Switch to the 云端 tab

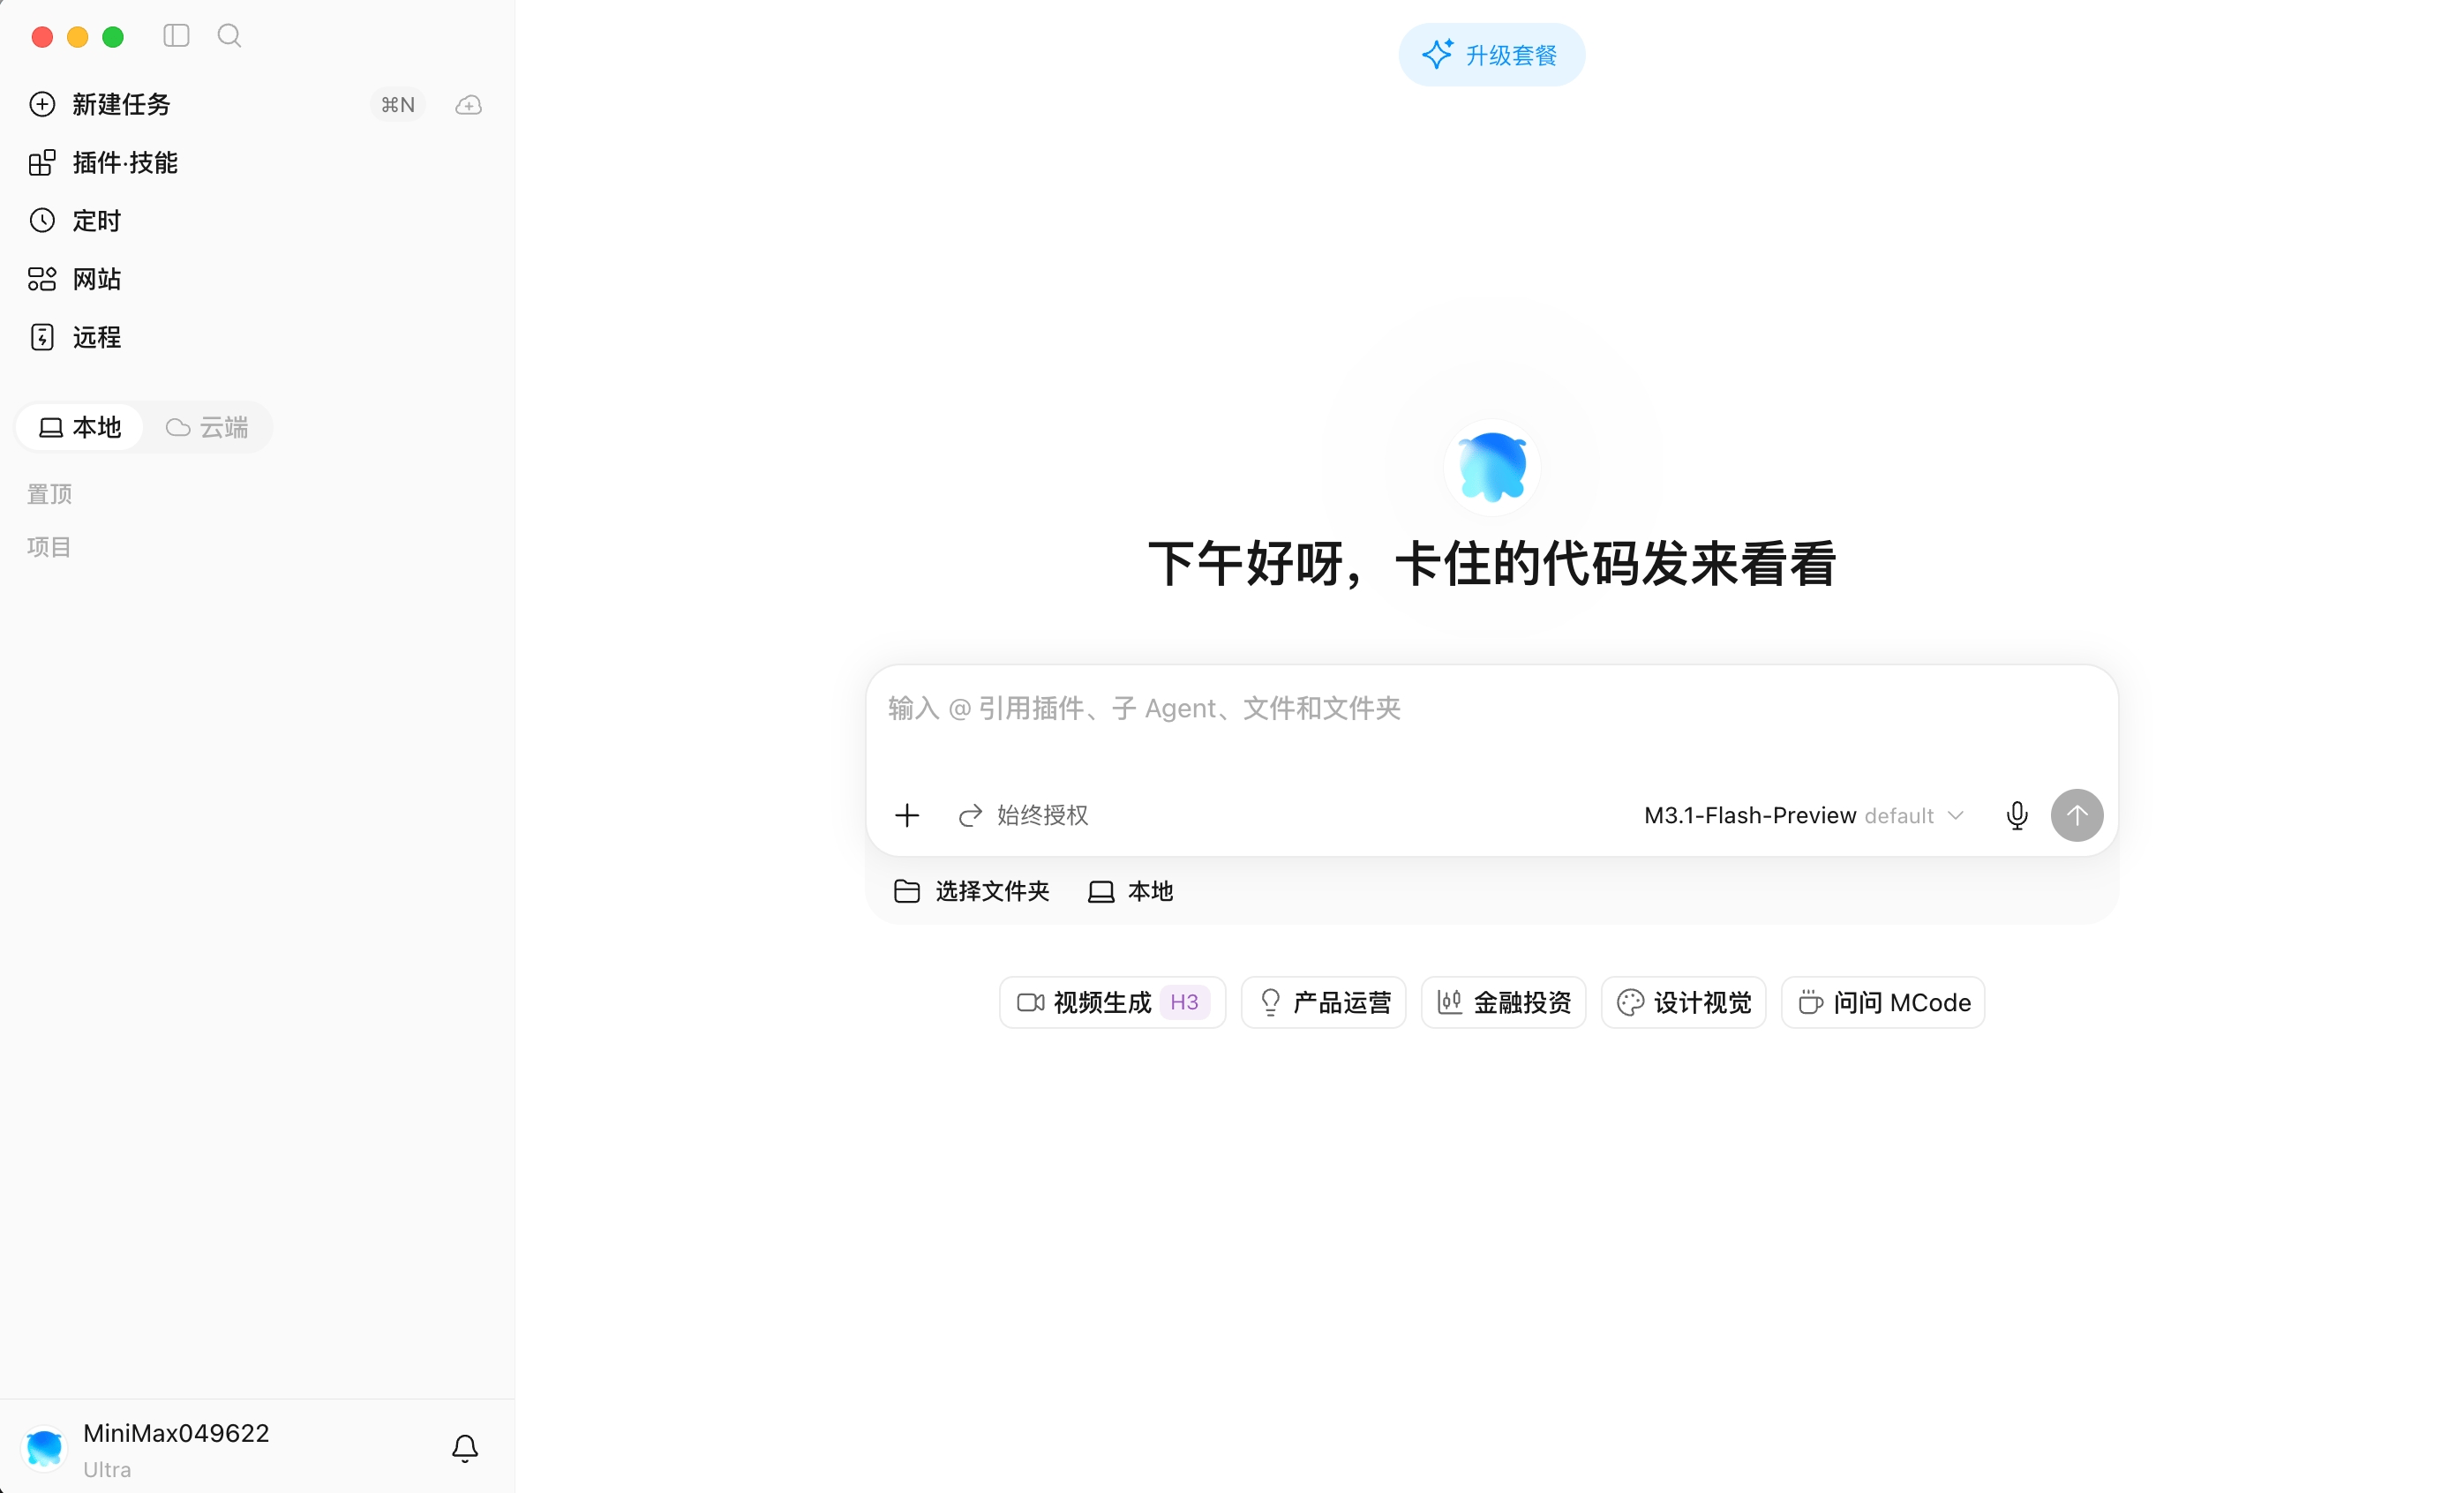click(x=207, y=428)
